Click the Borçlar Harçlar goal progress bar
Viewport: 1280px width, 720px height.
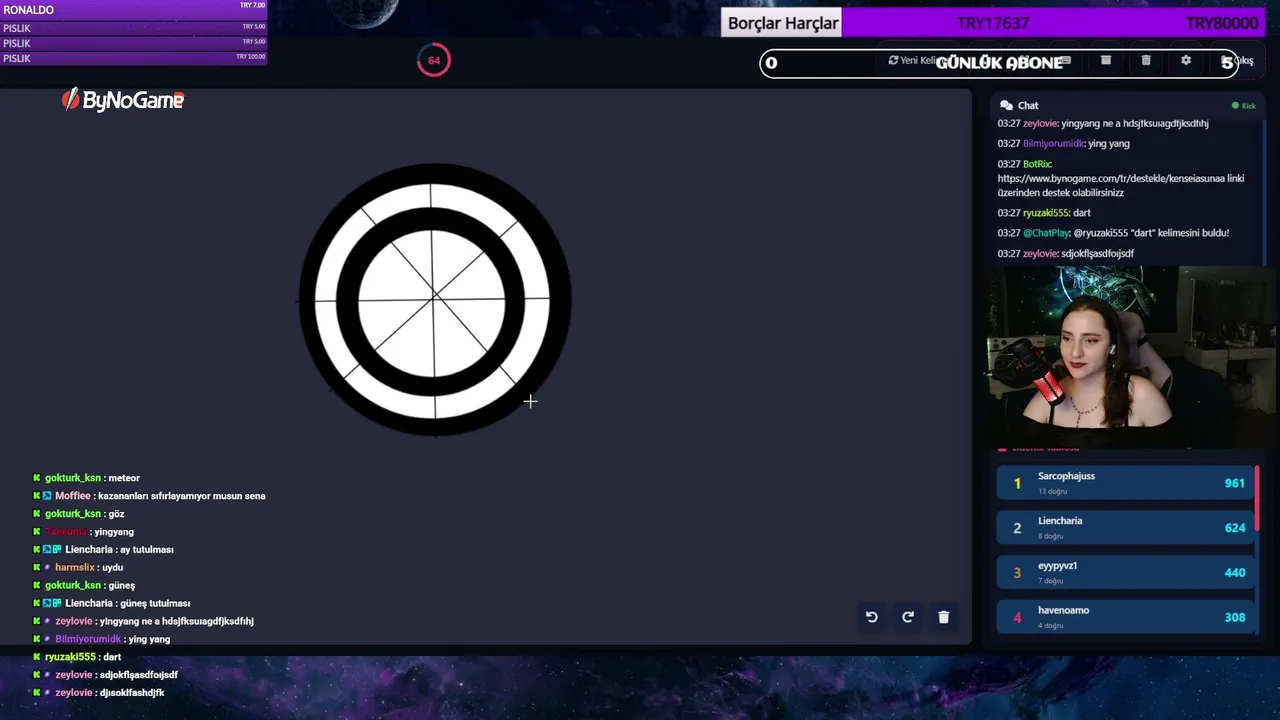click(995, 23)
